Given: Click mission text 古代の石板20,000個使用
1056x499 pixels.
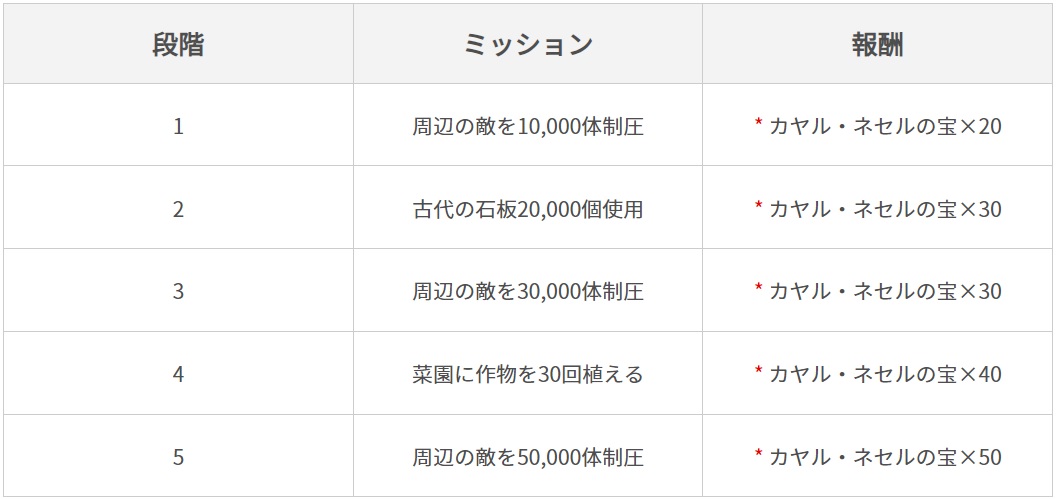Looking at the screenshot, I should [x=527, y=209].
